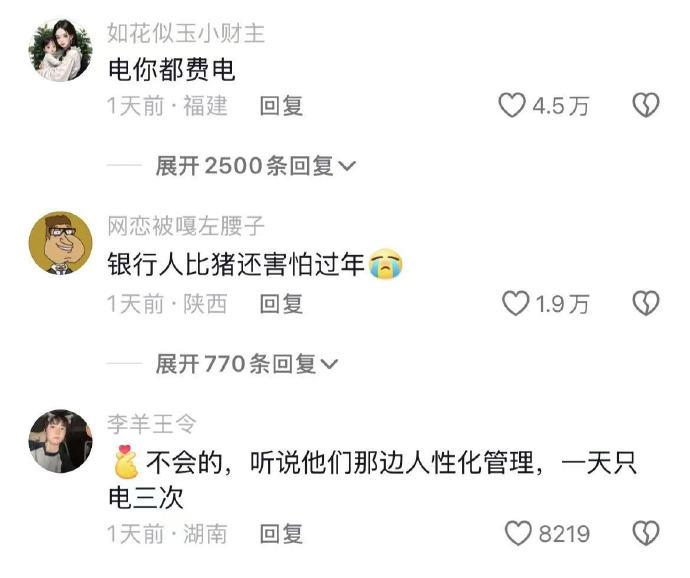Dislike the comment by 如花似玉小财主

646,105
